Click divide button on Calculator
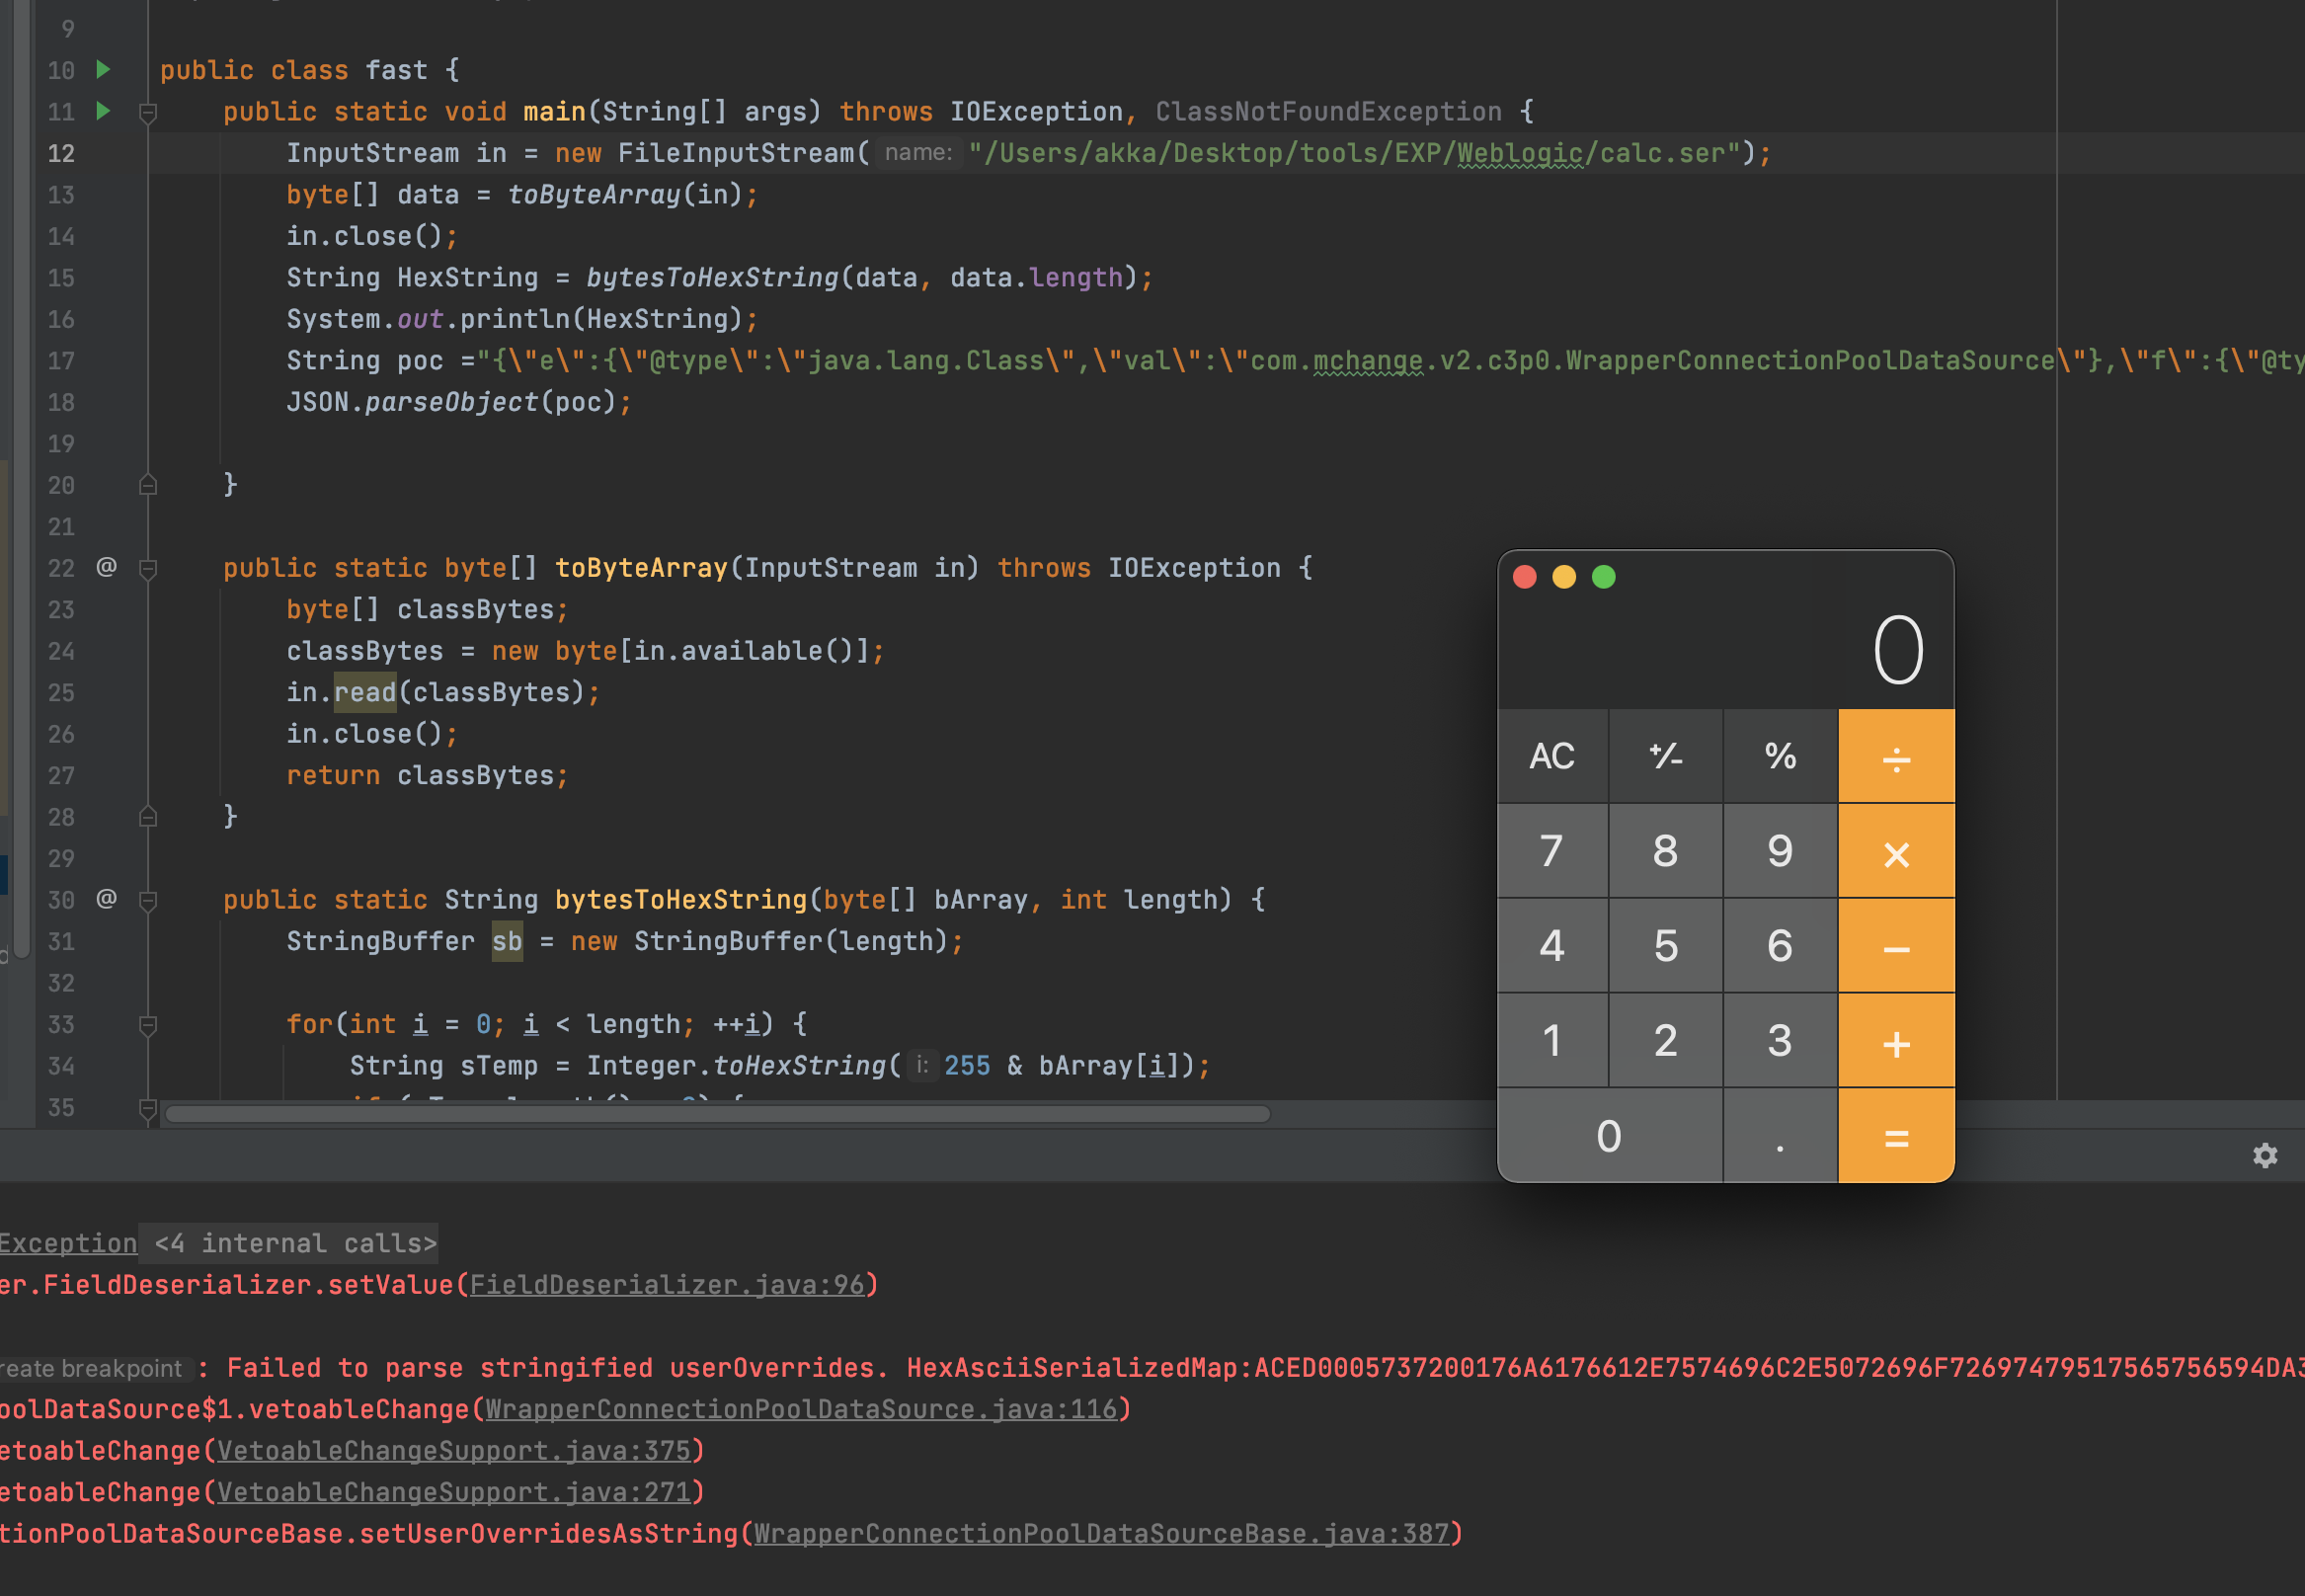The width and height of the screenshot is (2305, 1596). coord(1896,756)
